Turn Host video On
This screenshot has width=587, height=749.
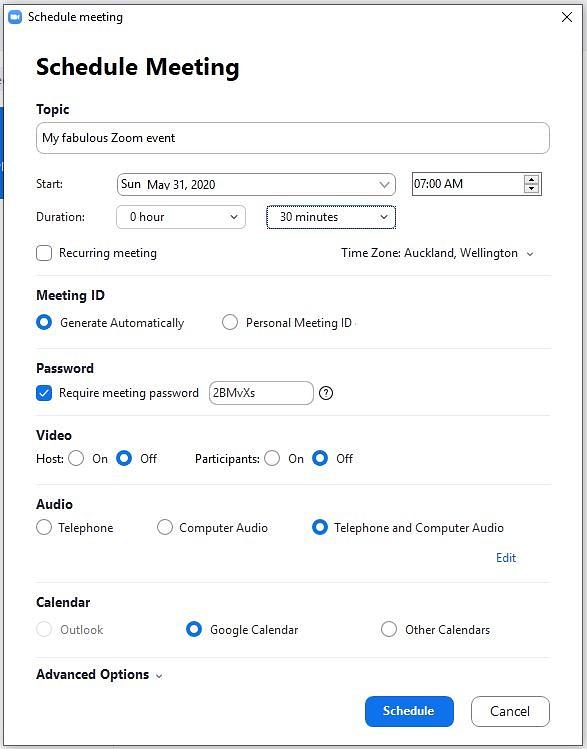click(76, 459)
